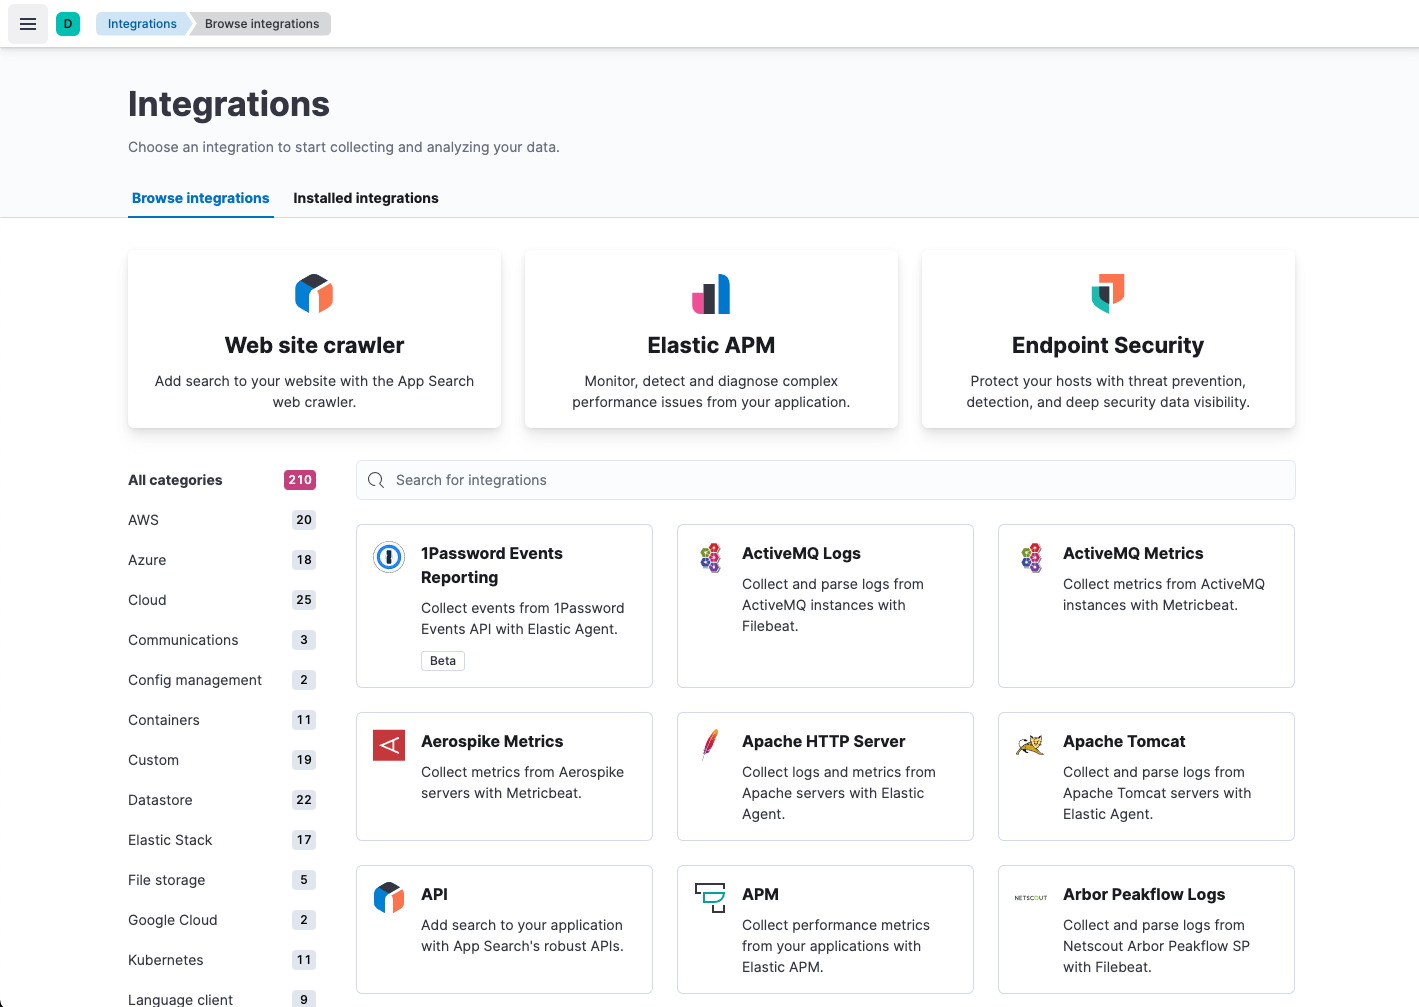The image size is (1419, 1007).
Task: Click inside the Search for integrations field
Action: [x=700, y=480]
